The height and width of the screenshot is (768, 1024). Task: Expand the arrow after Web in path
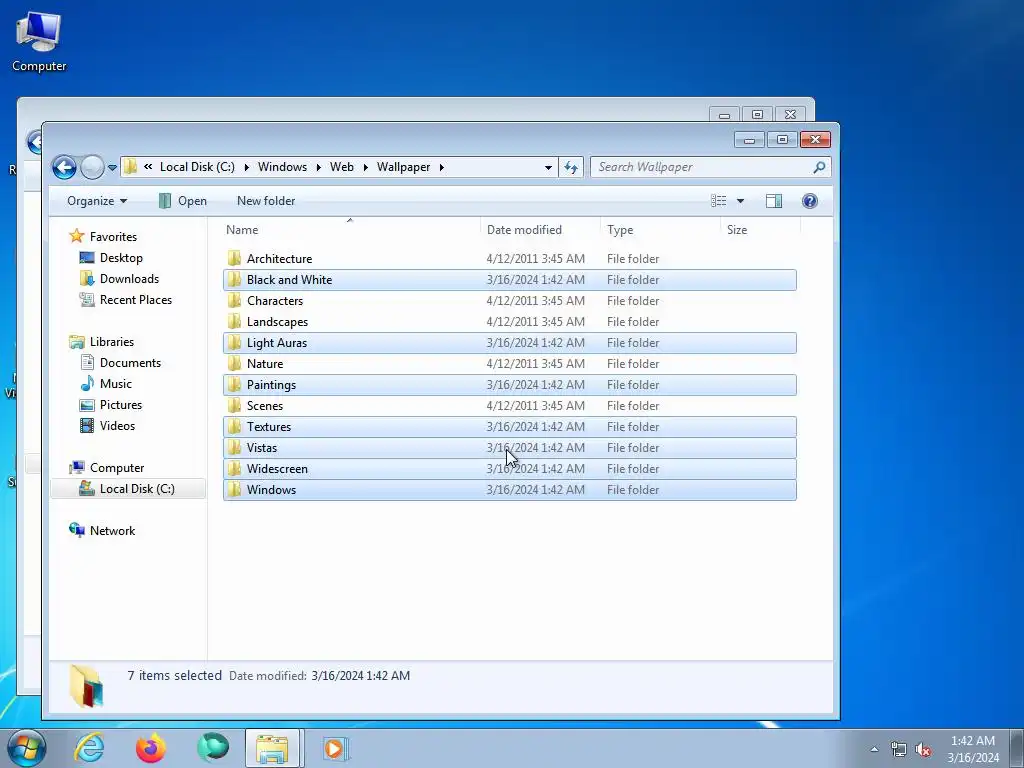pos(365,168)
